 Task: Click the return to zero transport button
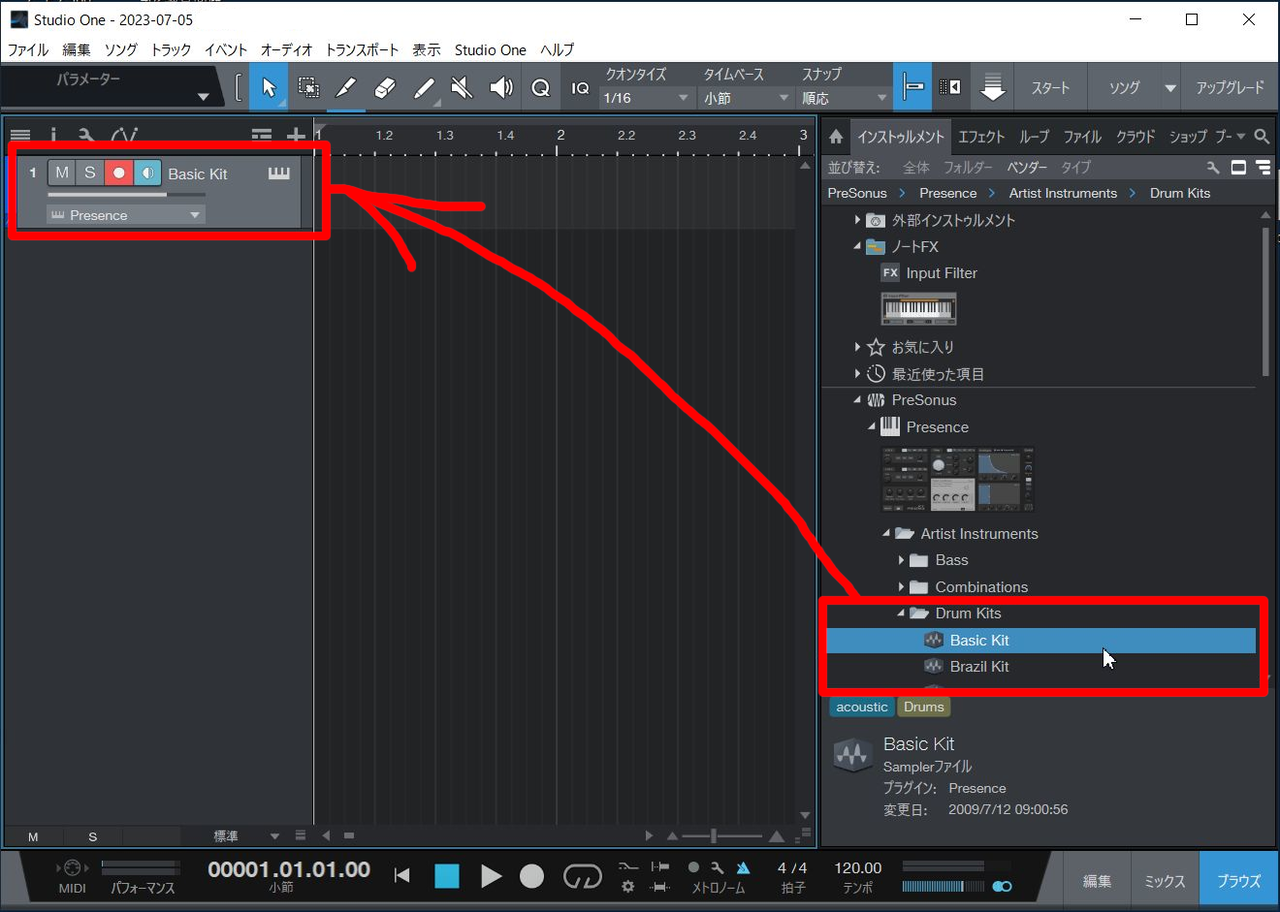(402, 876)
